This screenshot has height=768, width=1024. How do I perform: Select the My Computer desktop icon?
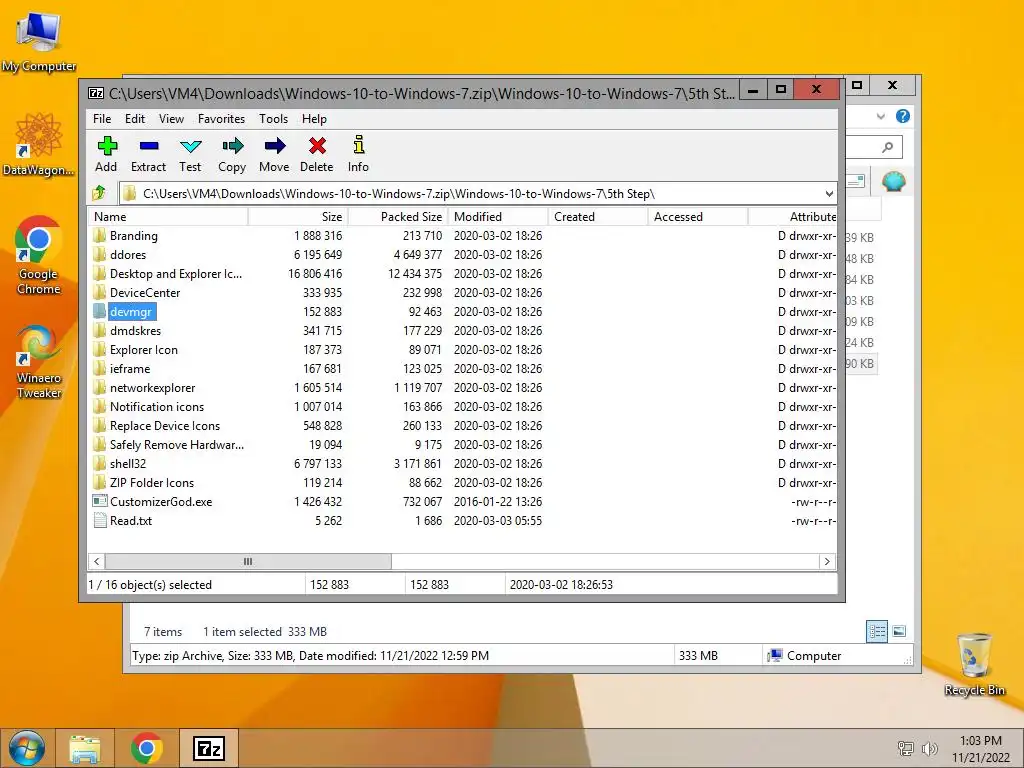click(x=39, y=40)
